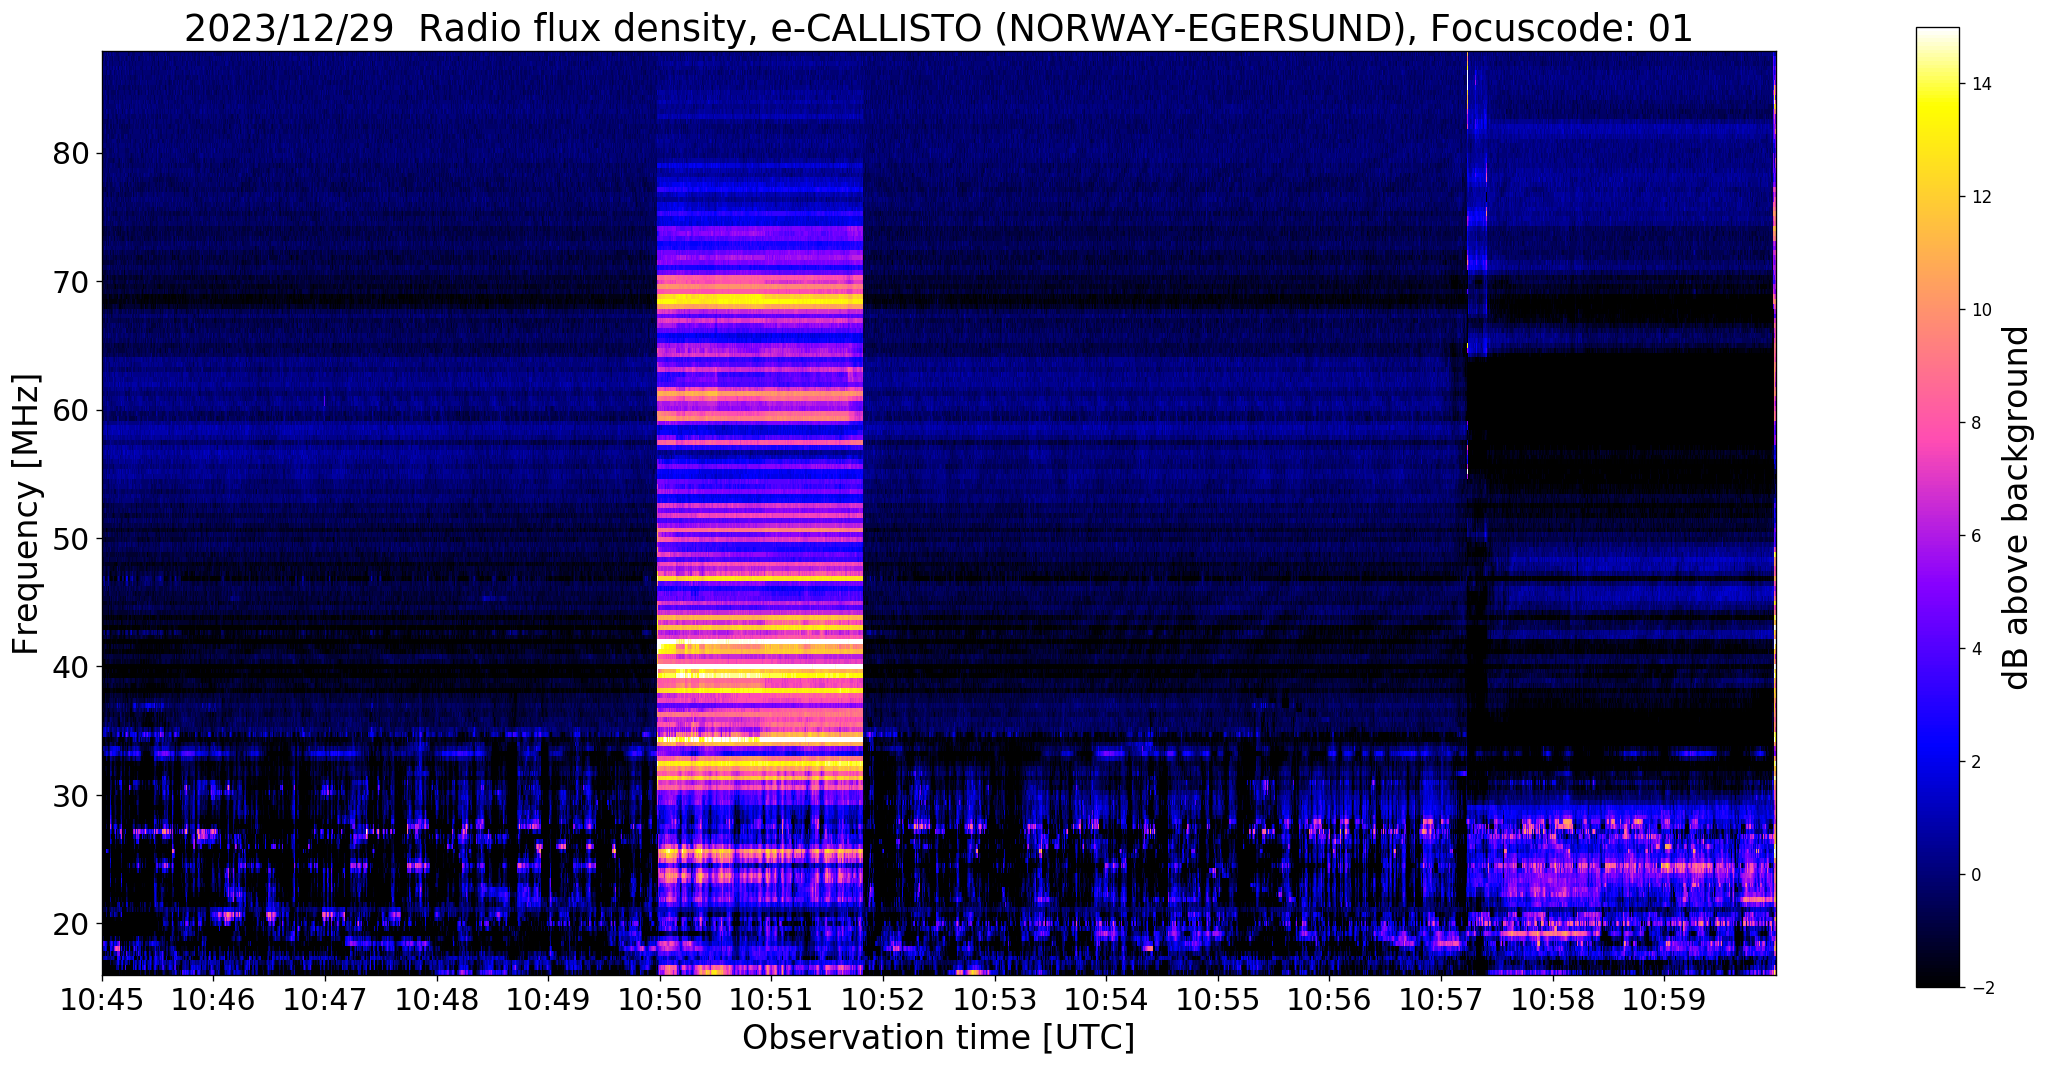This screenshot has height=1067, width=2047.
Task: Click the 40 MHz frequency tick label
Action: click(x=70, y=667)
